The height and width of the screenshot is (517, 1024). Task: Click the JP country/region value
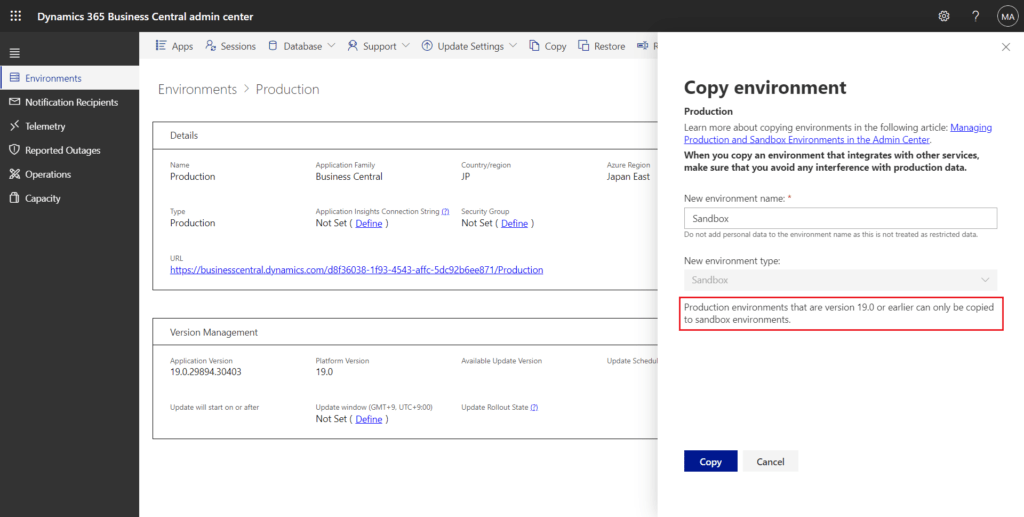click(466, 176)
